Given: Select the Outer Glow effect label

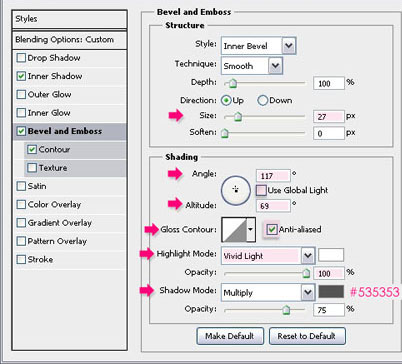Looking at the screenshot, I should click(x=50, y=94).
